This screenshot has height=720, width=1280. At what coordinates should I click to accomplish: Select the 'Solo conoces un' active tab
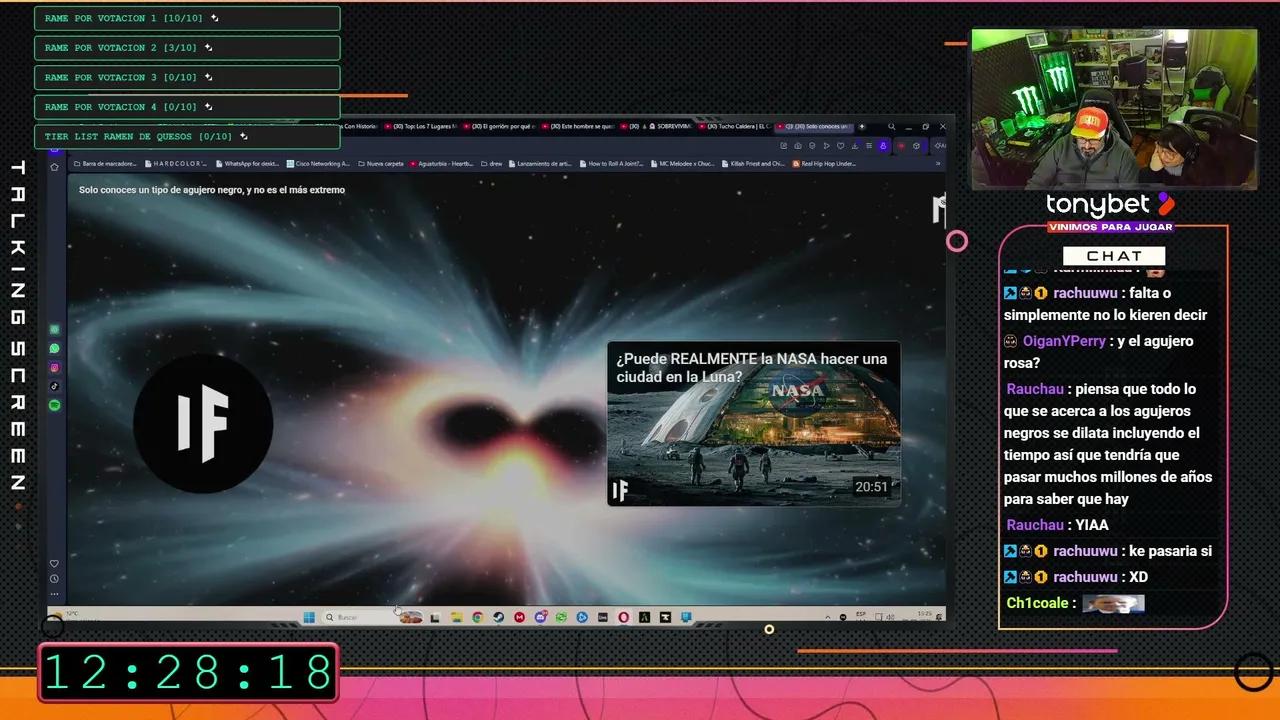pos(816,127)
